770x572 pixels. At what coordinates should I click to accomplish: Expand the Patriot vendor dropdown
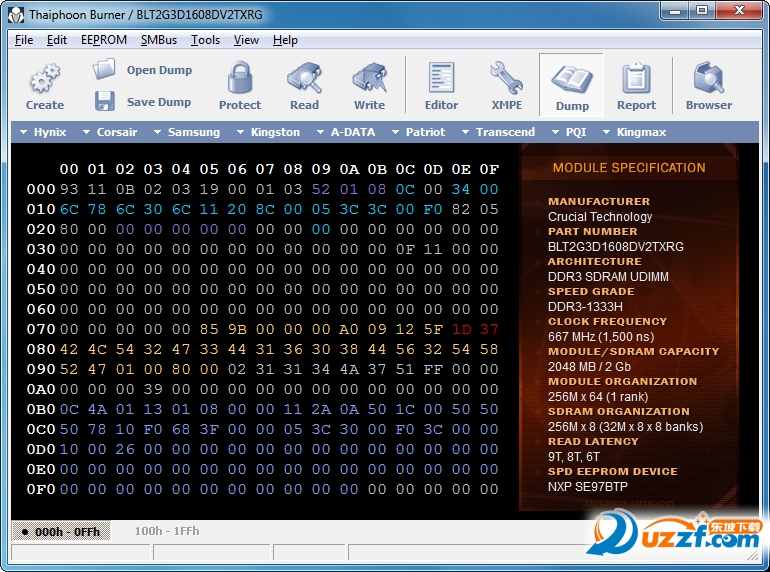(x=418, y=132)
